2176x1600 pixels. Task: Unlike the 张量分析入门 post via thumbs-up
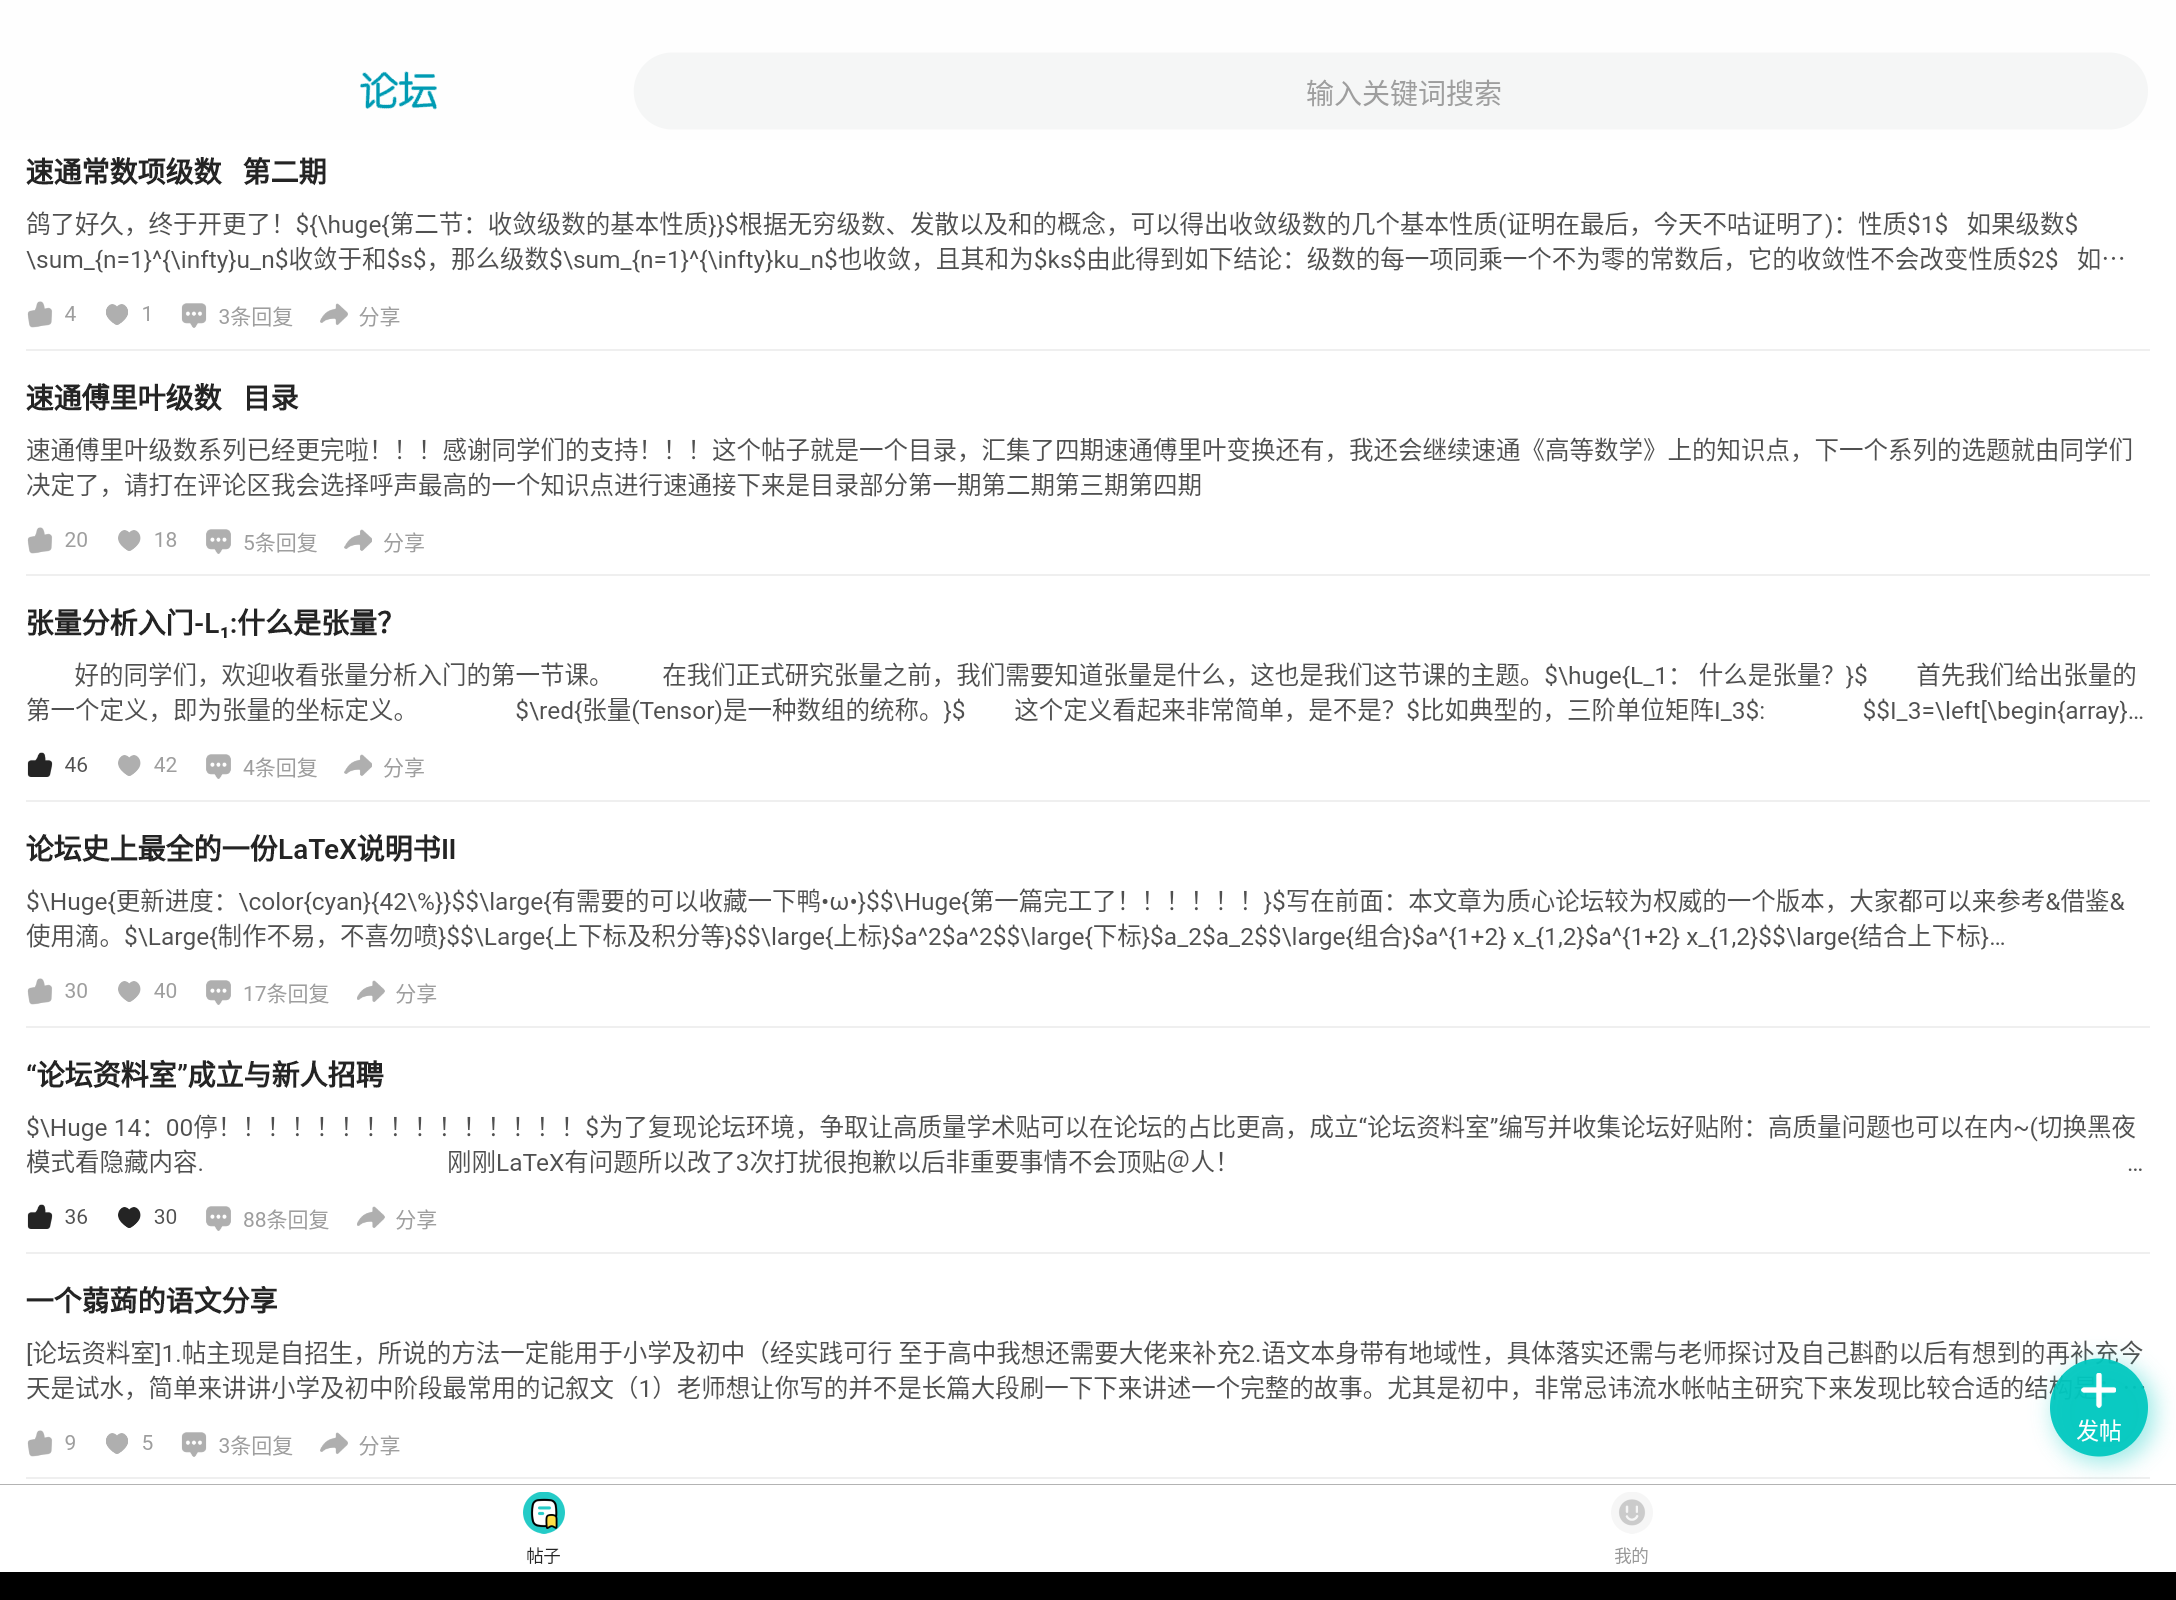(40, 766)
